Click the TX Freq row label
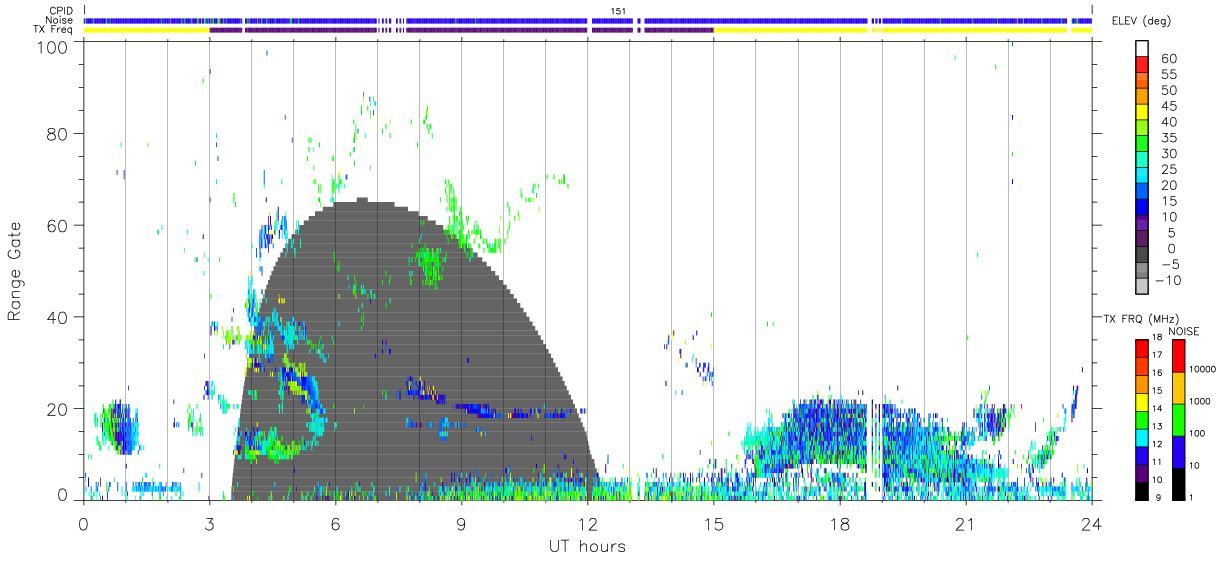 click(55, 30)
